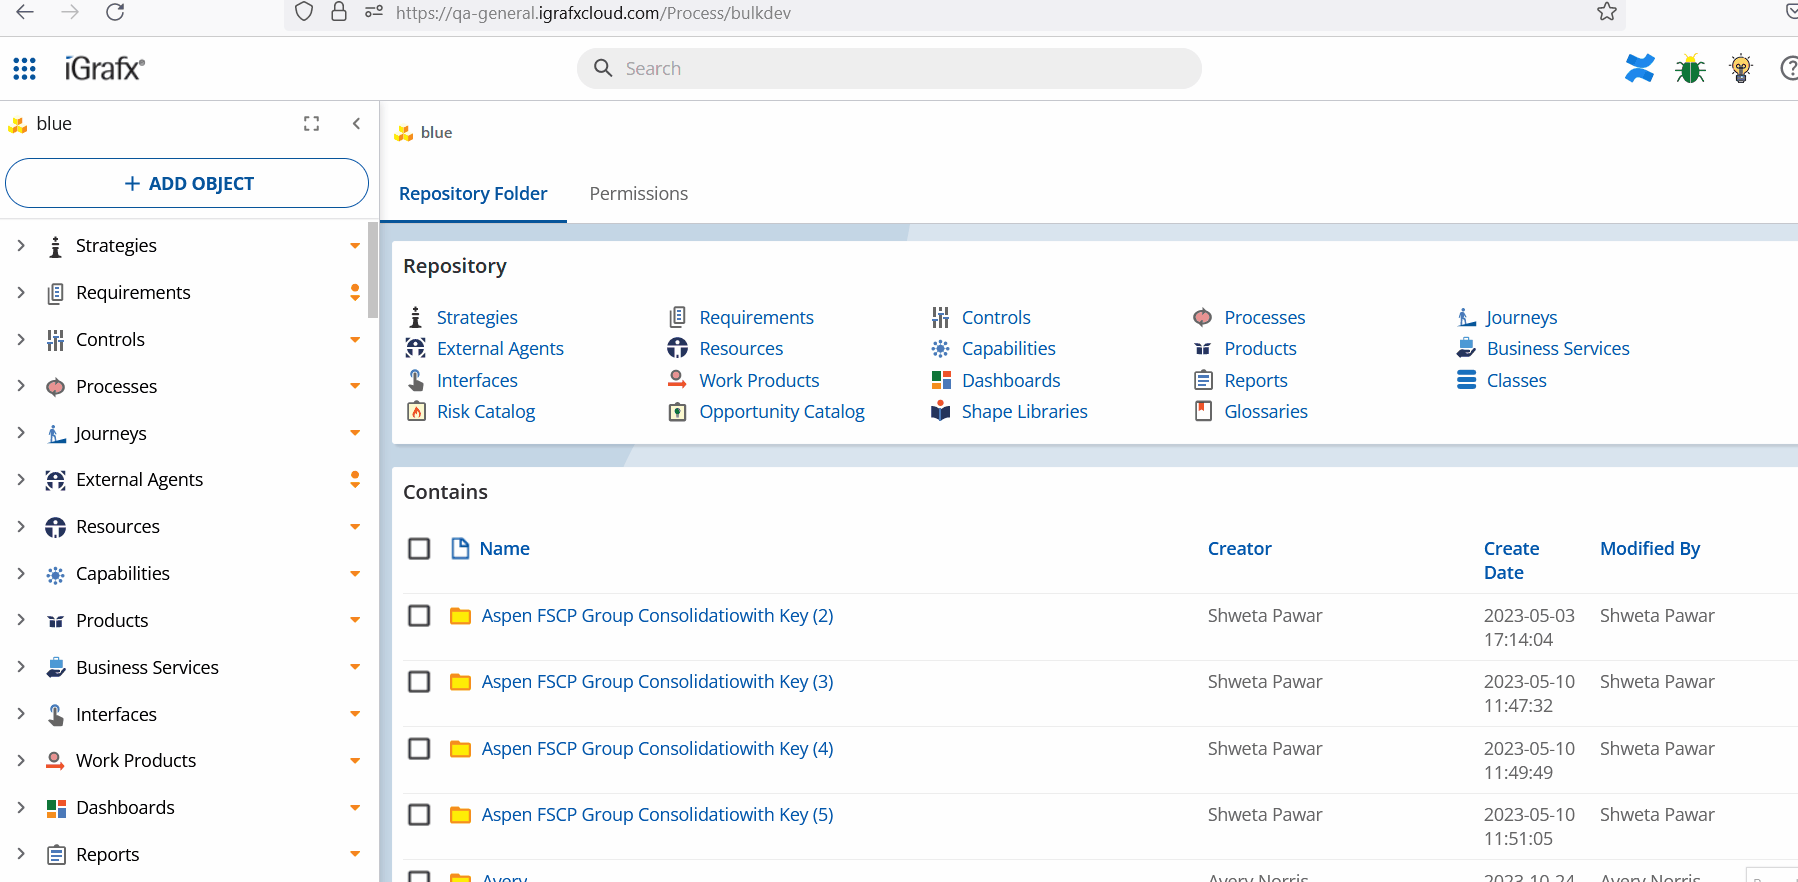Click the lightbulb idea icon
Viewport: 1798px width, 882px height.
pos(1741,69)
